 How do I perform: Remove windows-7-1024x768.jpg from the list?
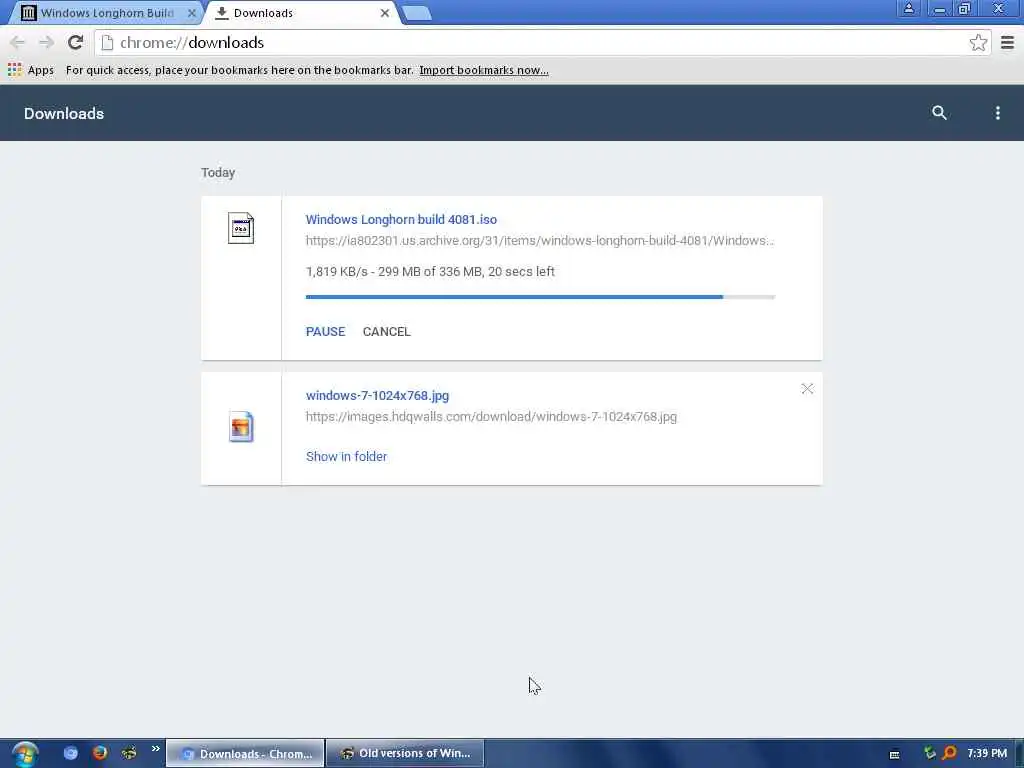(807, 389)
